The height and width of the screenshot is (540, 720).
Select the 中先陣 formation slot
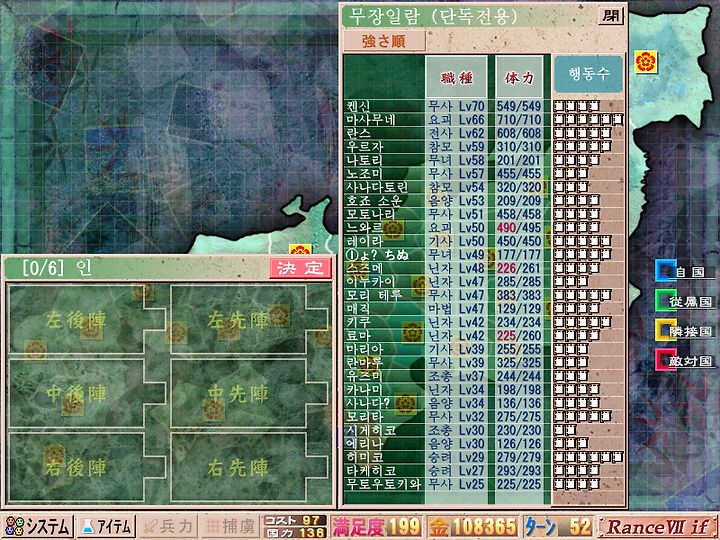[249, 394]
